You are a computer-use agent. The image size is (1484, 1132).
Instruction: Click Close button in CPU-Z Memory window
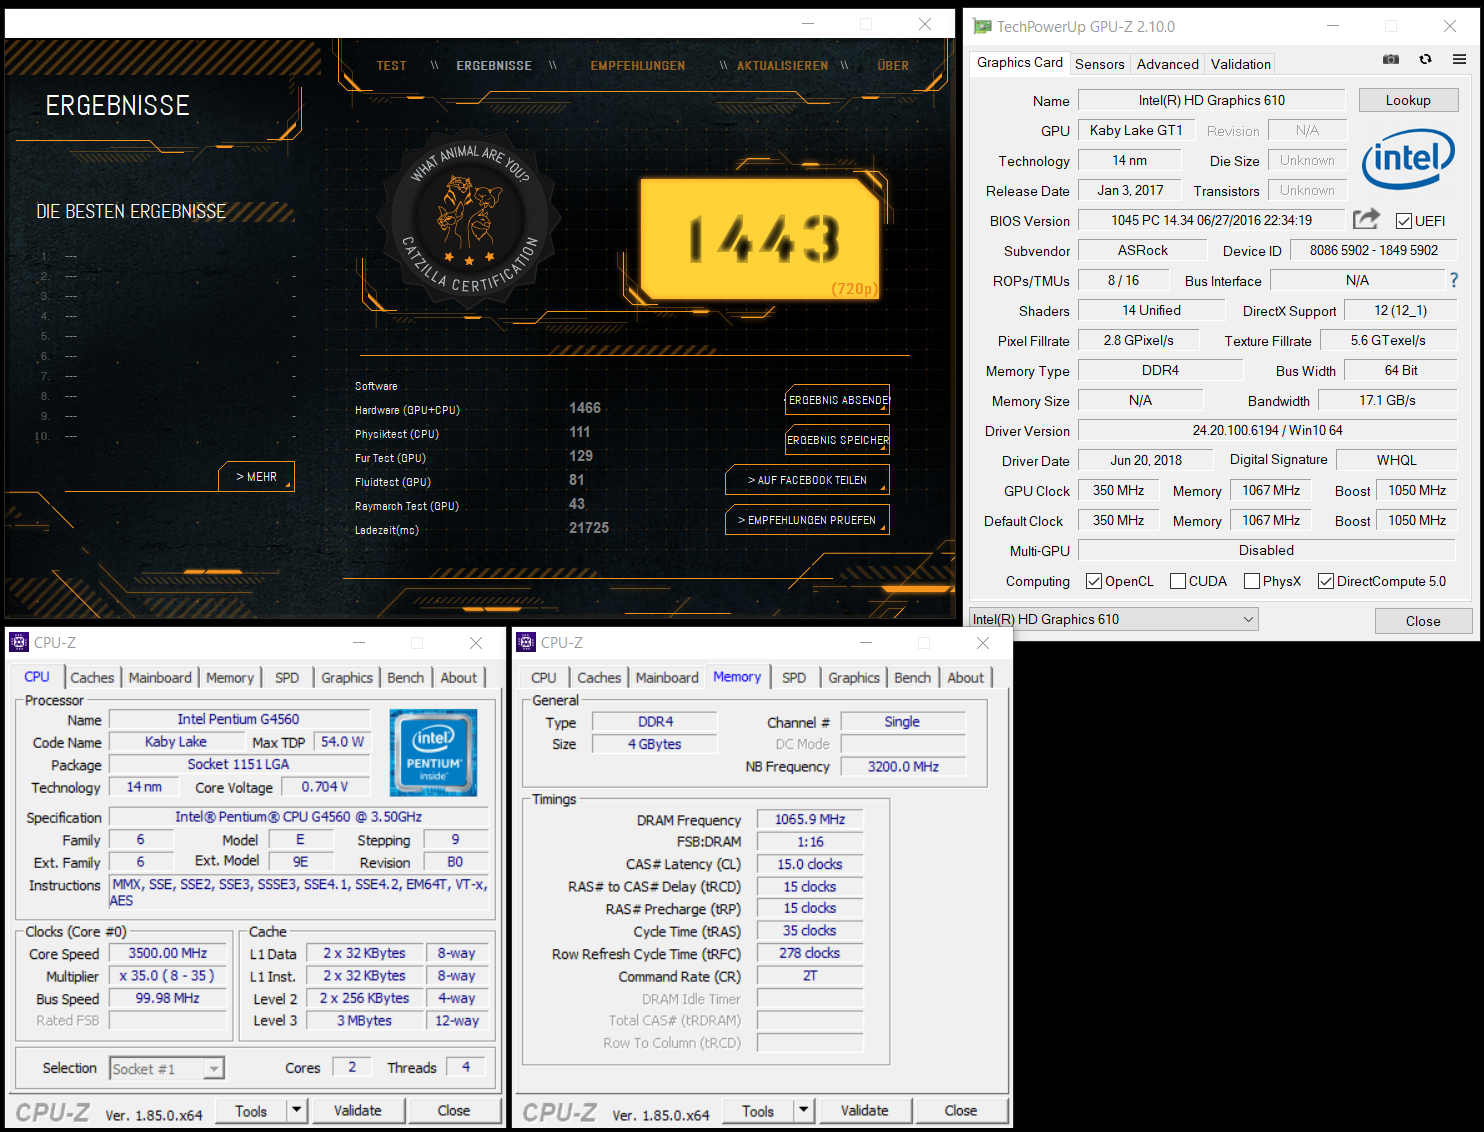pos(960,1110)
